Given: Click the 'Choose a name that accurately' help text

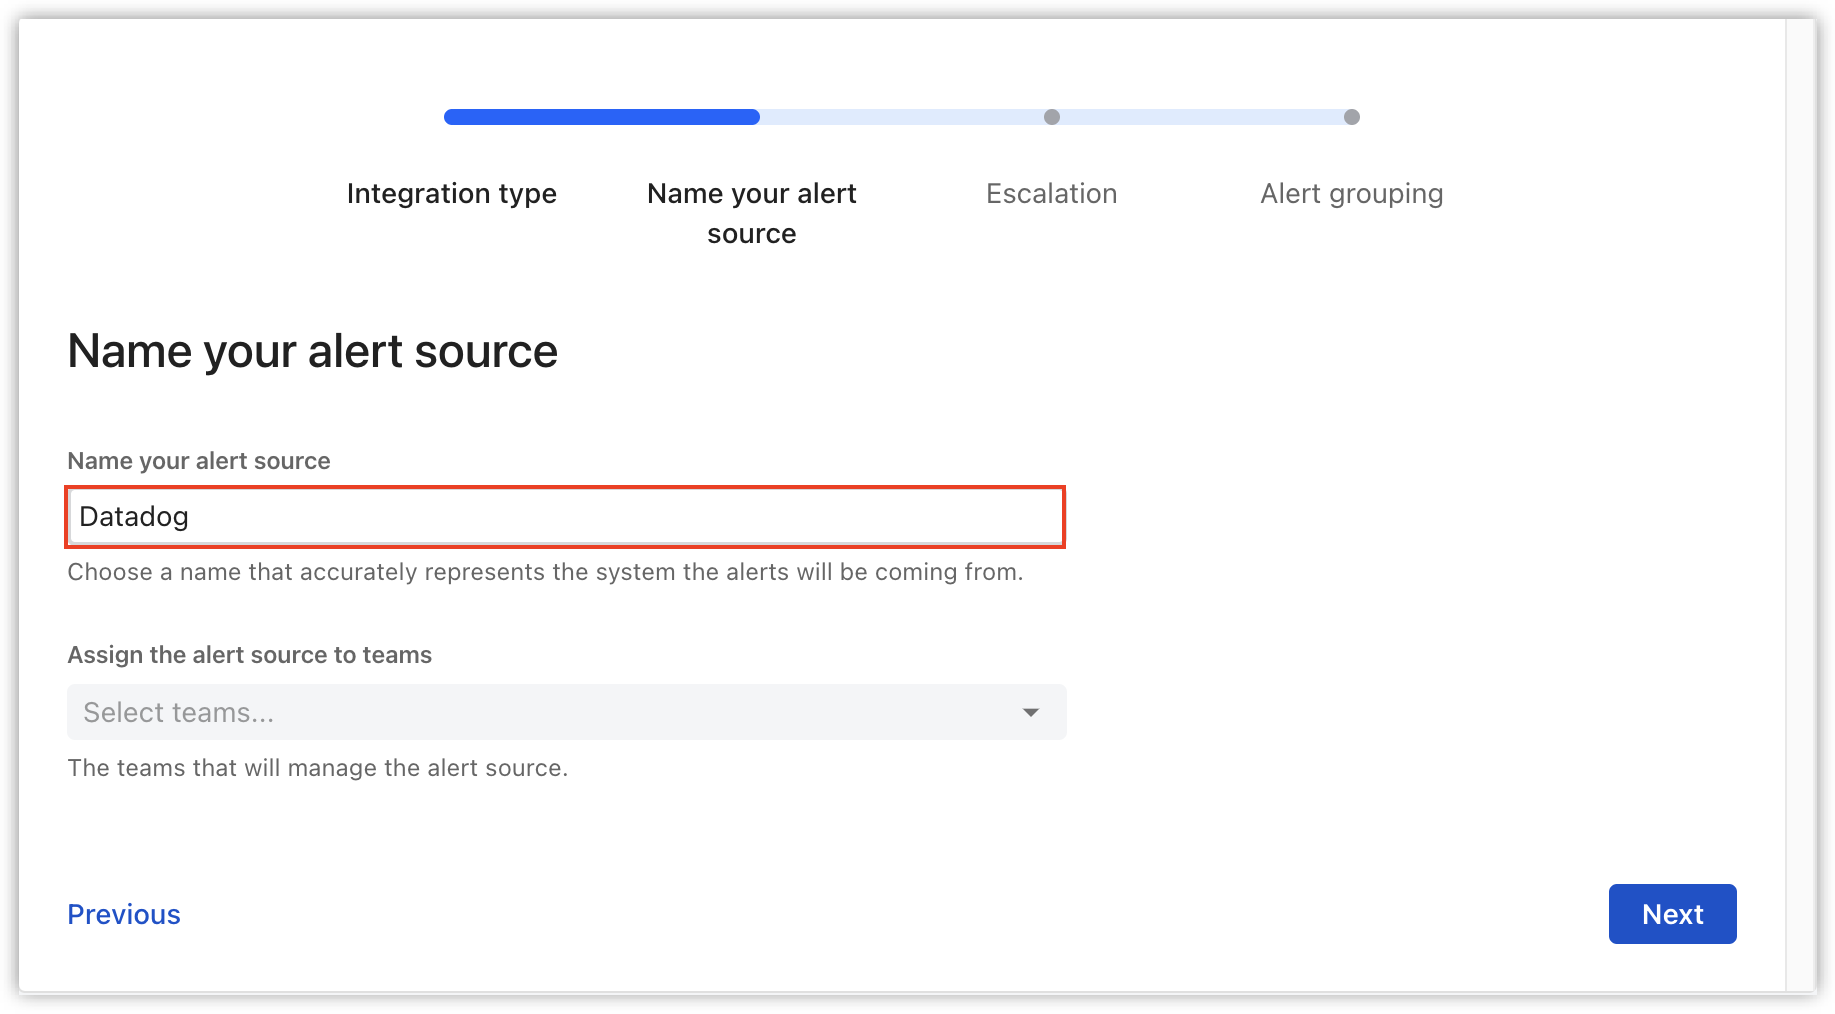Looking at the screenshot, I should pos(545,572).
